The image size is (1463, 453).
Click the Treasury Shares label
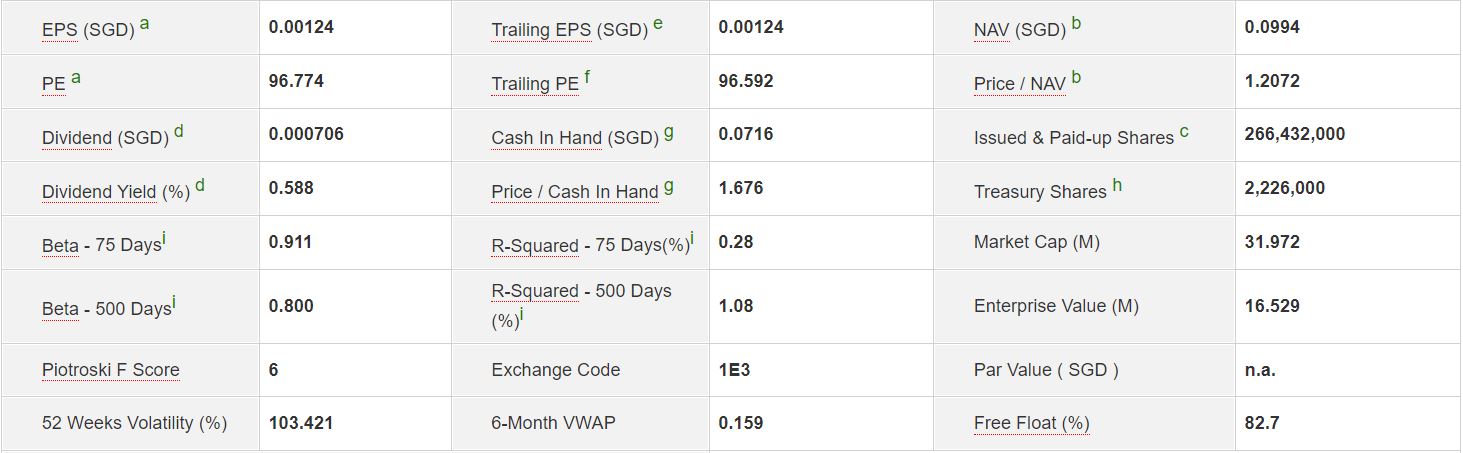(x=1040, y=192)
